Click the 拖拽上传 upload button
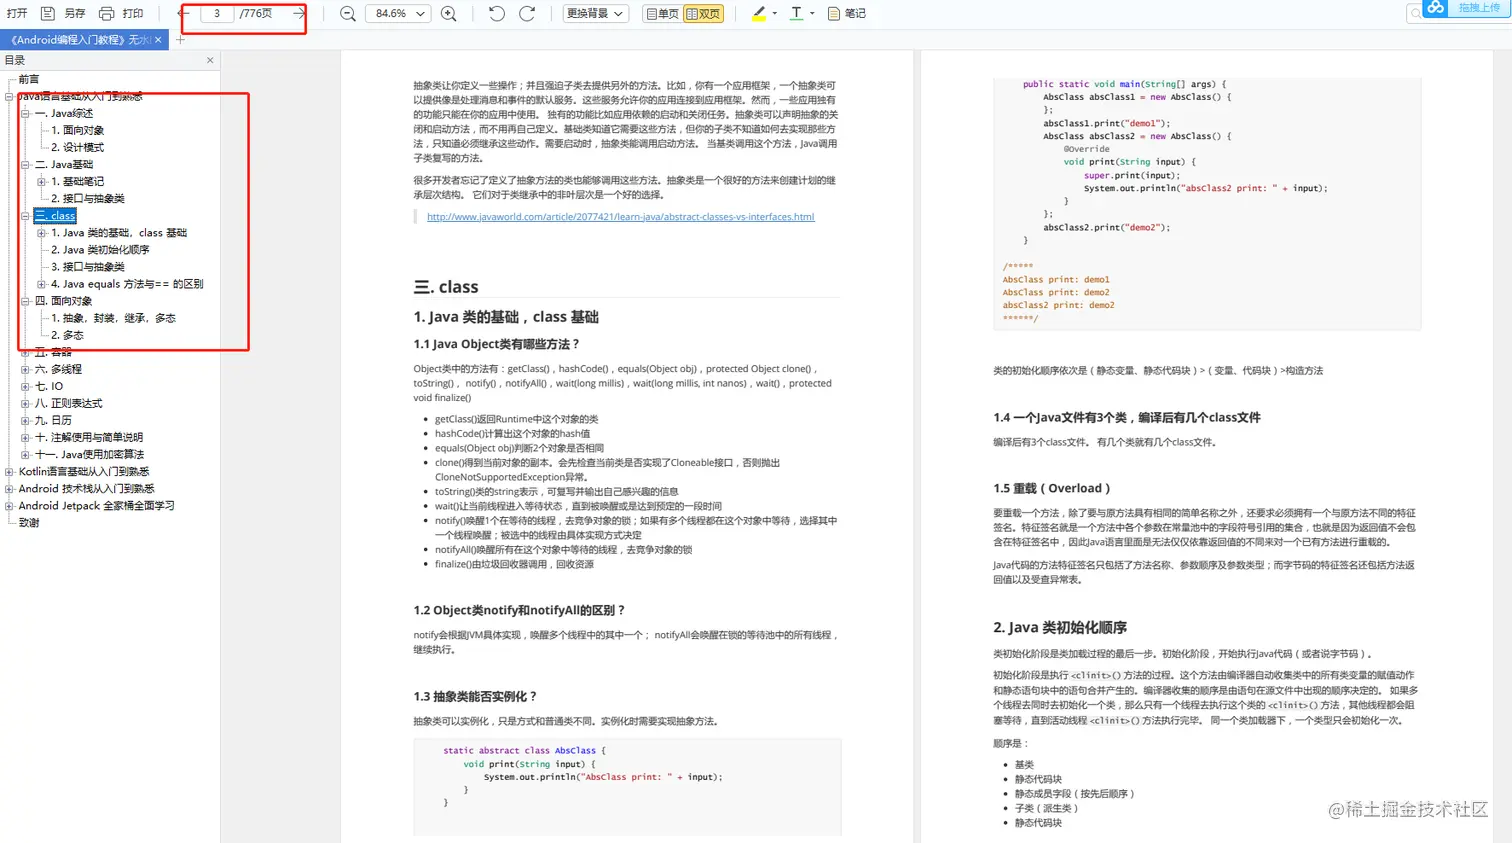 pyautogui.click(x=1478, y=8)
